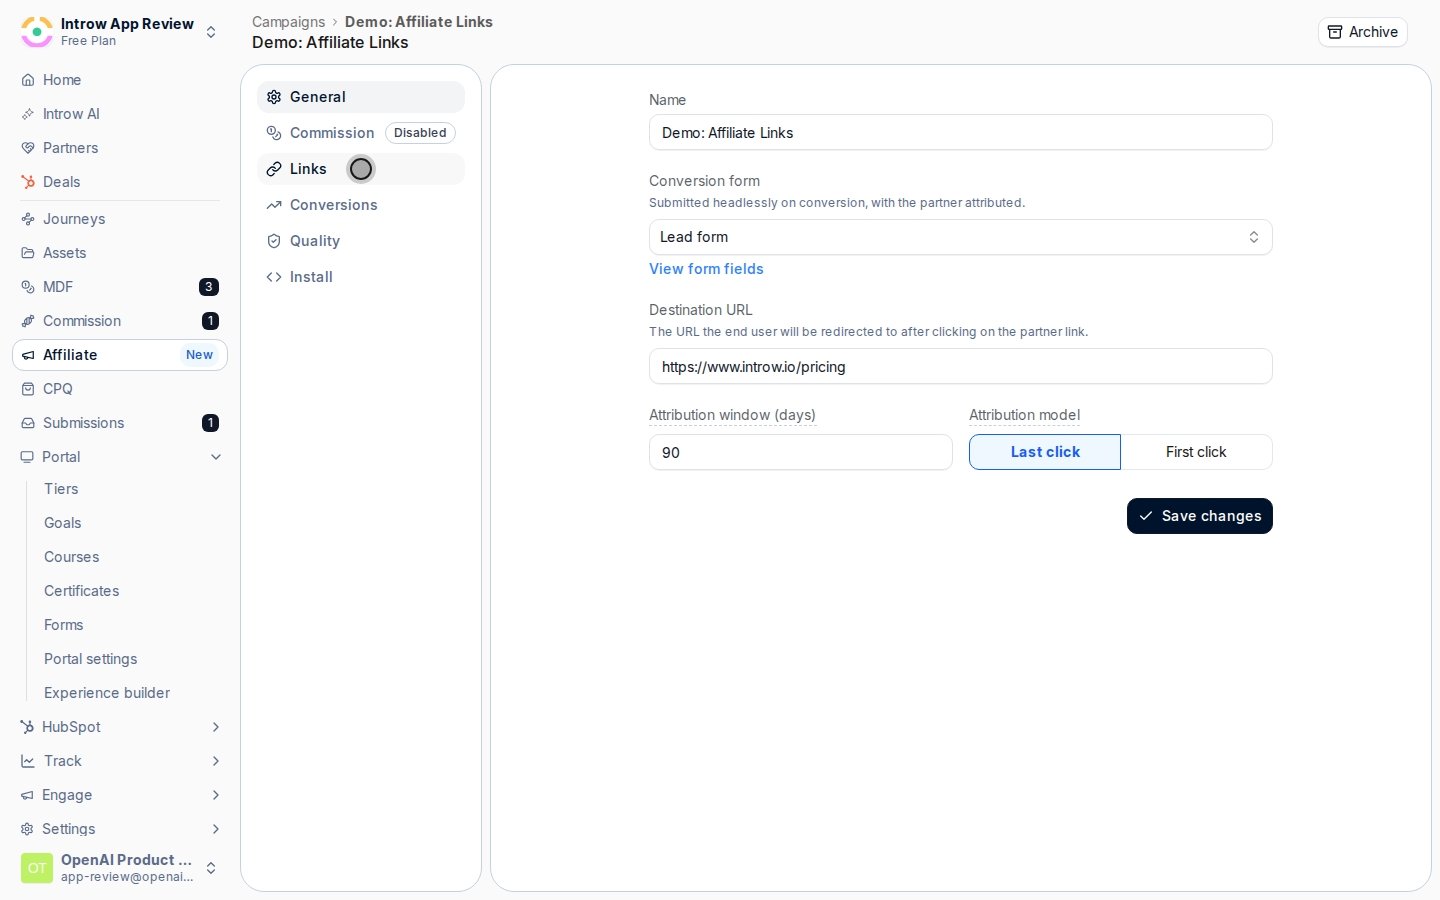Open the Commission campaign tab
1440x900 pixels.
[361, 133]
